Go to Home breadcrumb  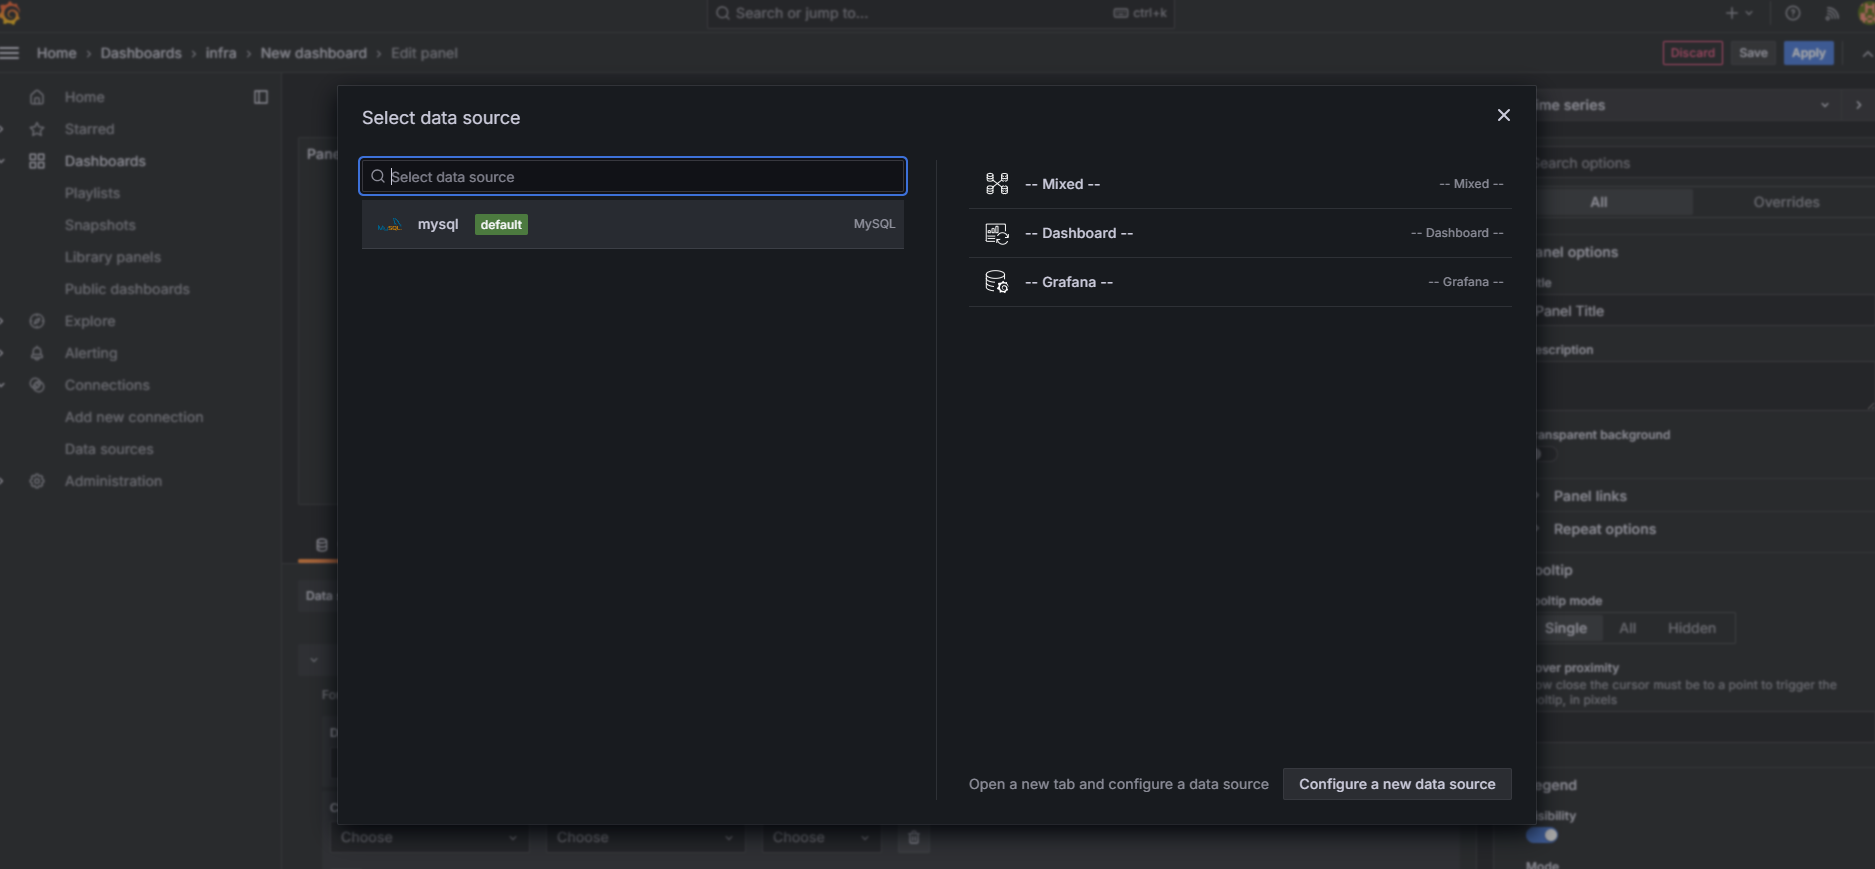56,53
